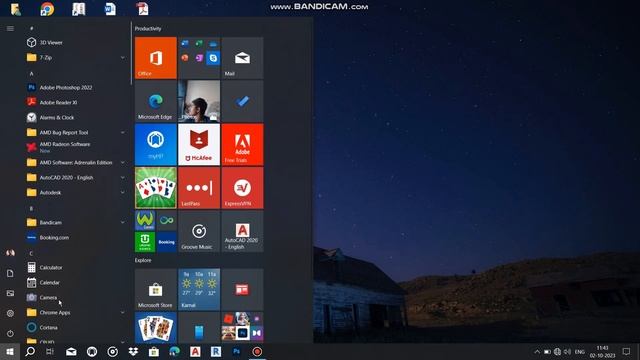The image size is (640, 360).
Task: Open Booking.com in app list
Action: tap(76, 237)
